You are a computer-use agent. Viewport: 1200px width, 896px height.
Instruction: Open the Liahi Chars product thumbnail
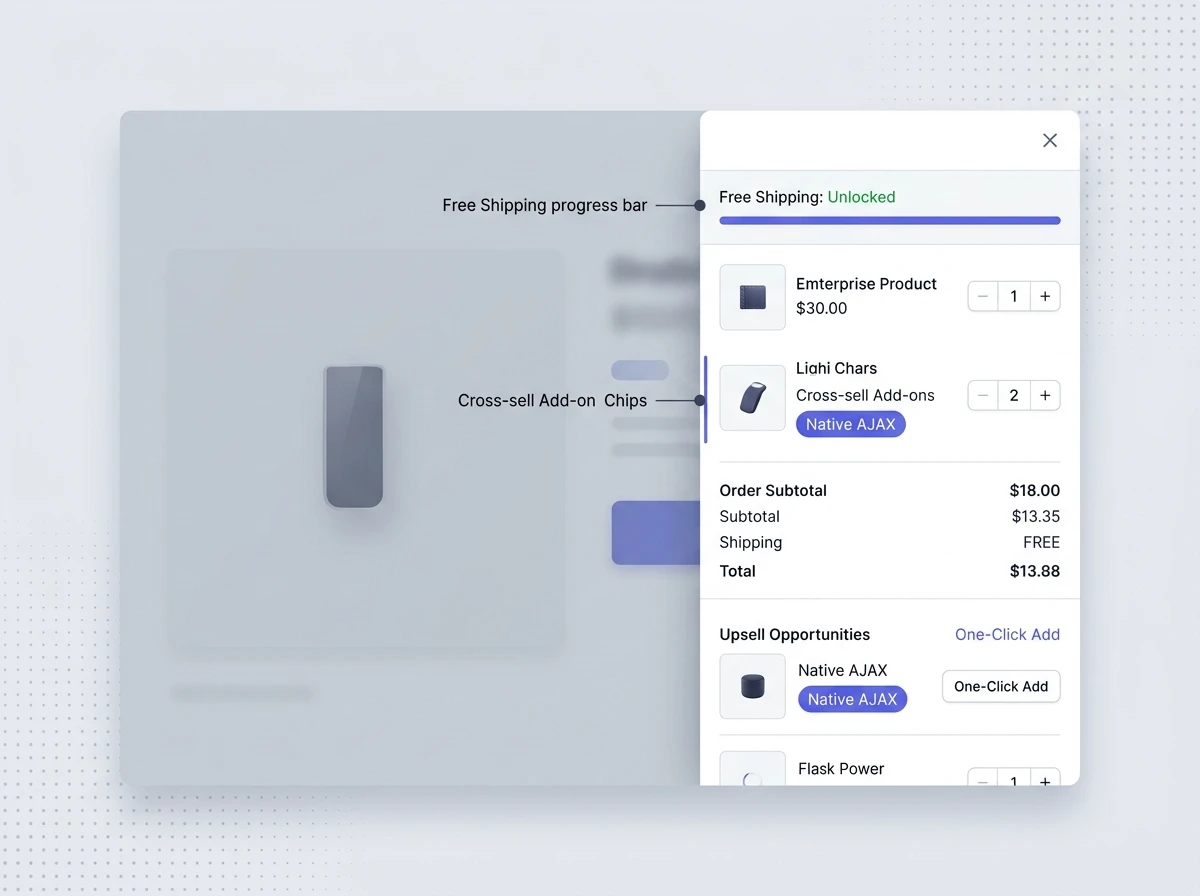[752, 397]
